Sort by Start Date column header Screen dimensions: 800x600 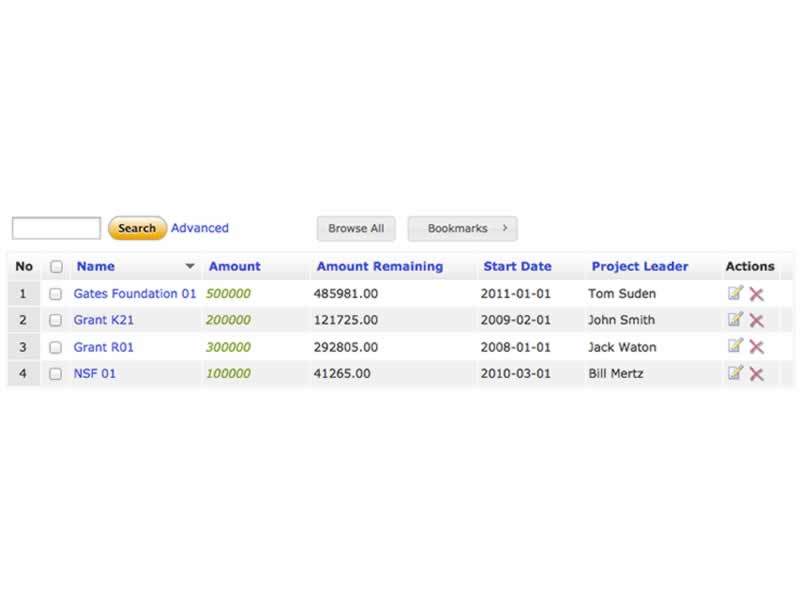[x=517, y=267]
